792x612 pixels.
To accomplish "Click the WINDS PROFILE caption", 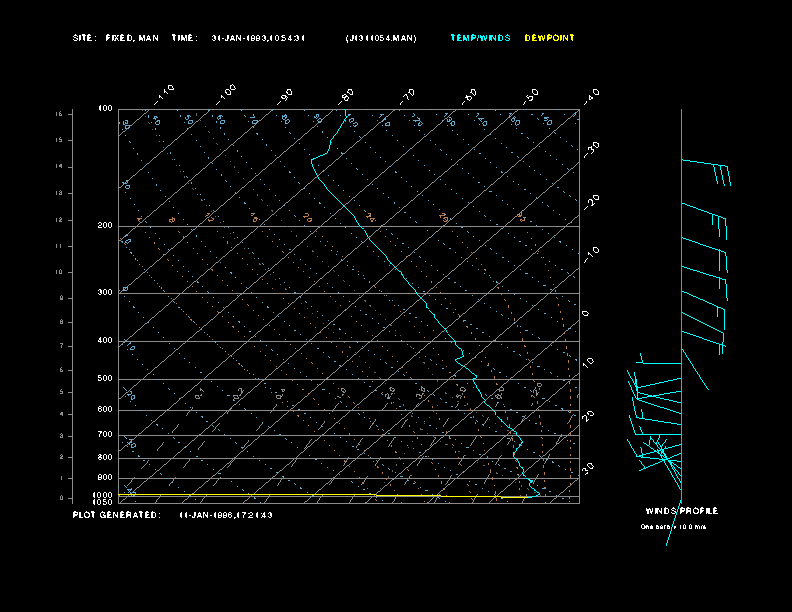I will [681, 511].
